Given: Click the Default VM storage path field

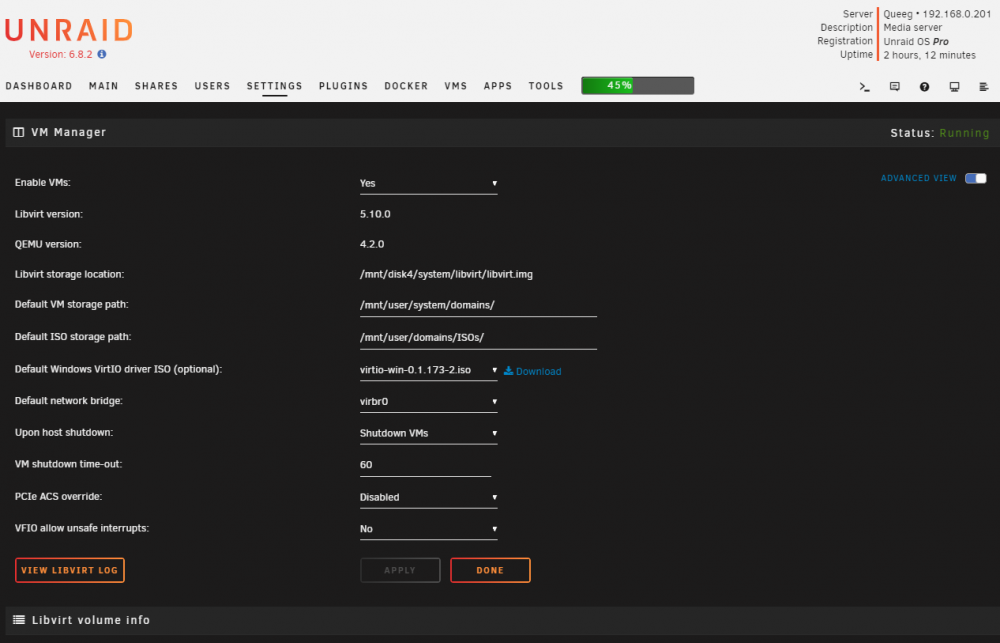Looking at the screenshot, I should (x=478, y=306).
